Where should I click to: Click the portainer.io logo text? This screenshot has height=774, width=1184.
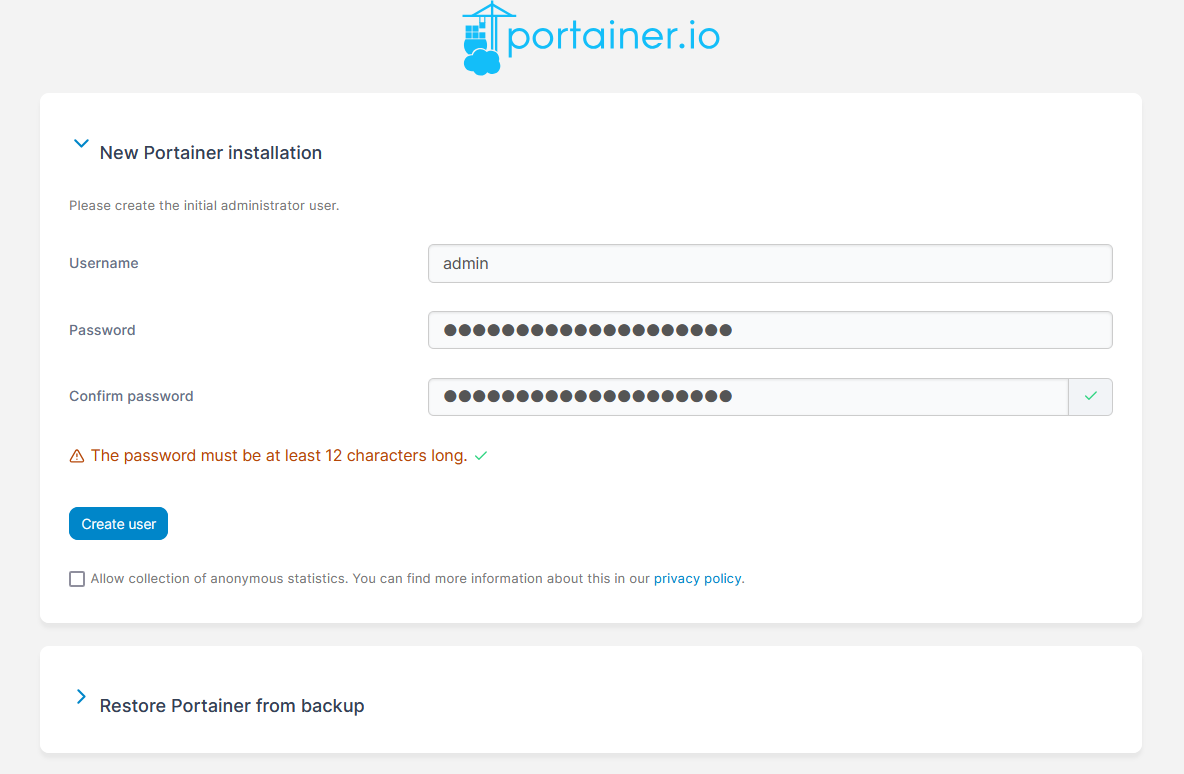(x=613, y=37)
